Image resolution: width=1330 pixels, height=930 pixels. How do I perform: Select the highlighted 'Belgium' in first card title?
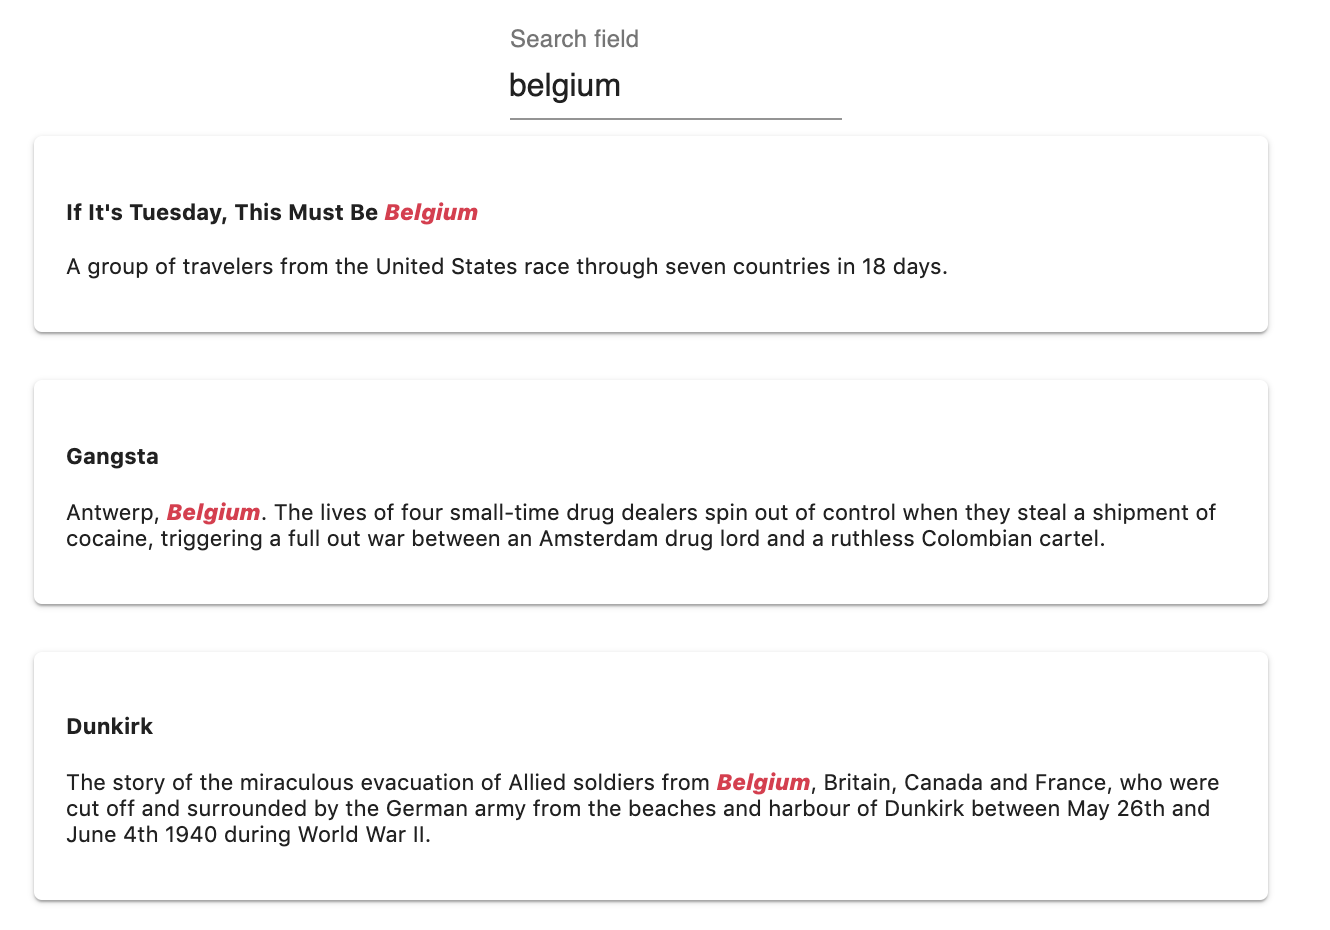click(431, 212)
